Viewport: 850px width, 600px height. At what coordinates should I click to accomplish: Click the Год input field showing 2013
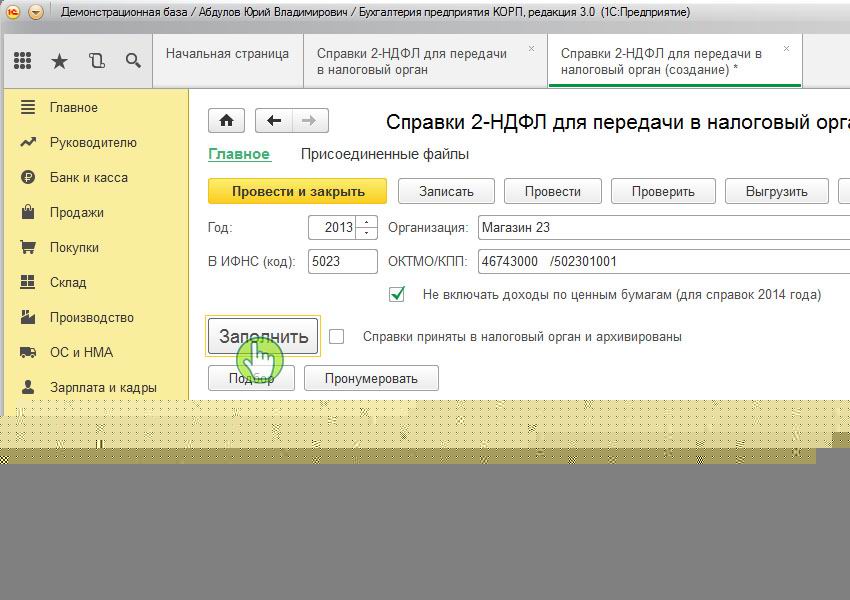(332, 228)
